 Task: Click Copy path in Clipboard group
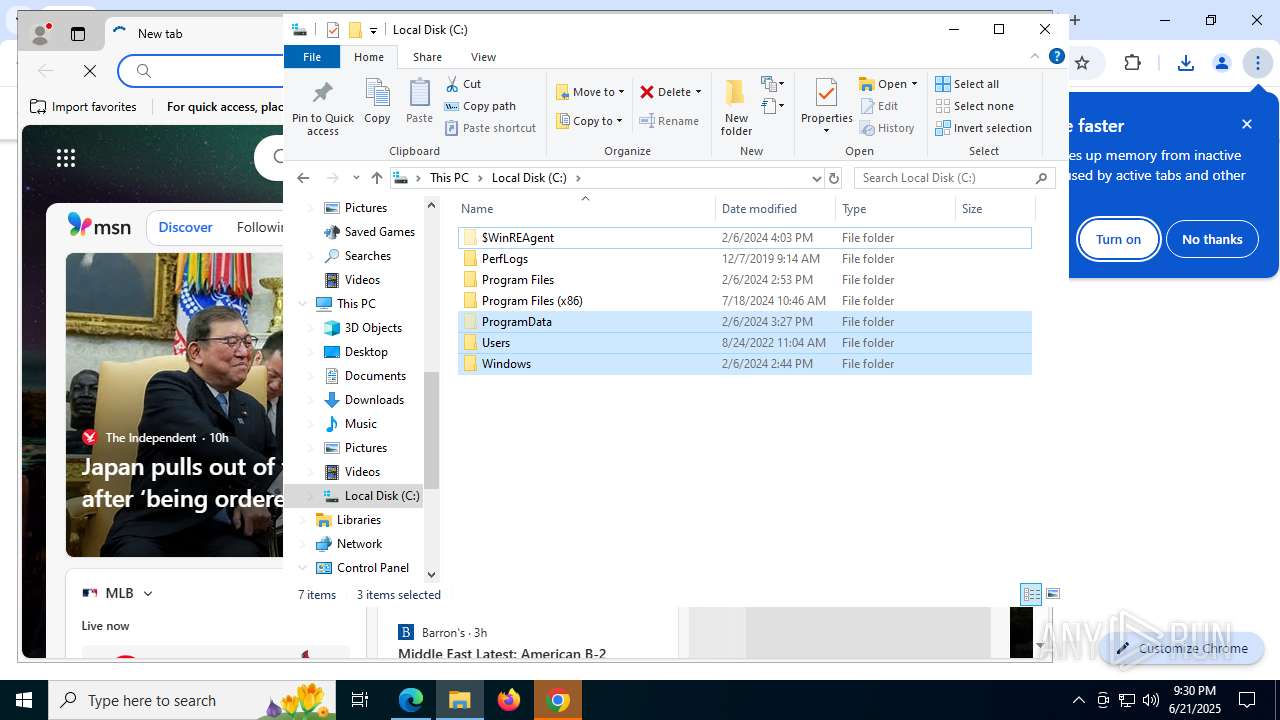[x=480, y=106]
